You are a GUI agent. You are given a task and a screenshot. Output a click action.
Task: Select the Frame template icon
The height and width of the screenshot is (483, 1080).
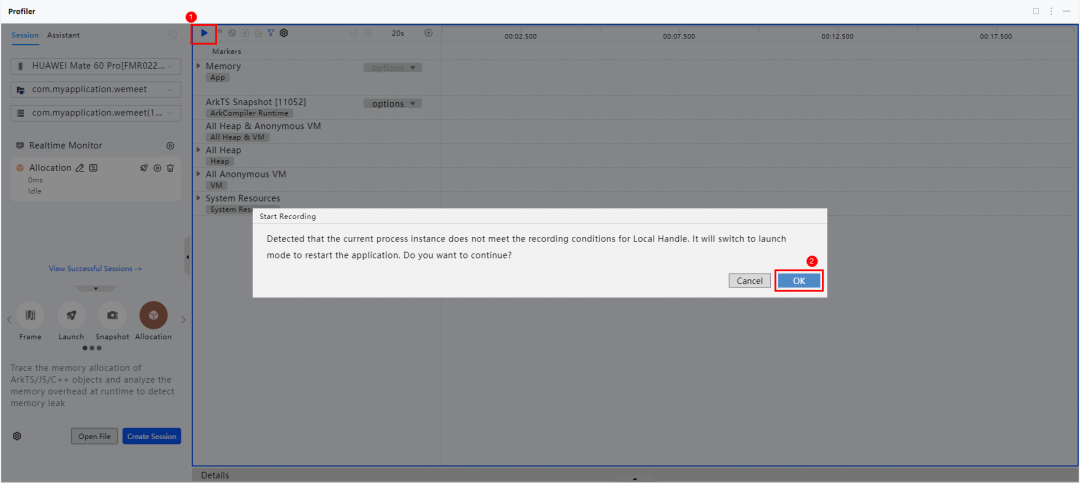pos(30,315)
